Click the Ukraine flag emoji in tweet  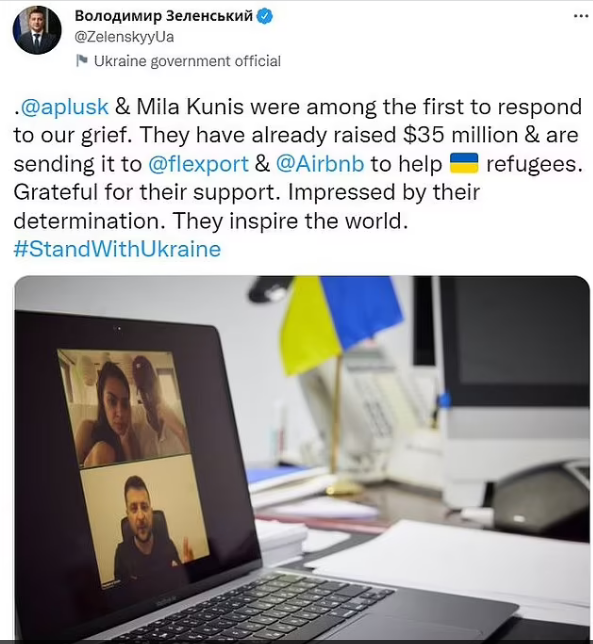pyautogui.click(x=464, y=163)
